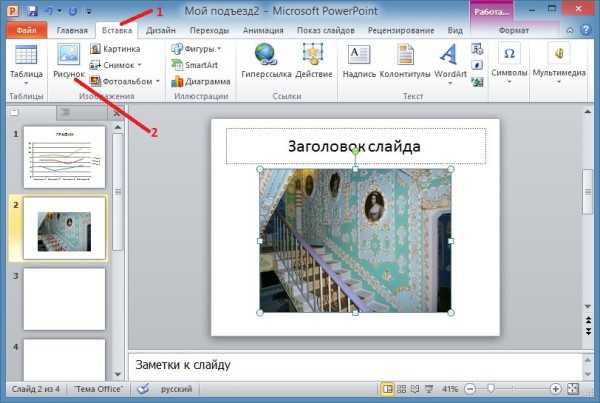
Task: Switch to slide sorter view in status bar
Action: pyautogui.click(x=402, y=388)
